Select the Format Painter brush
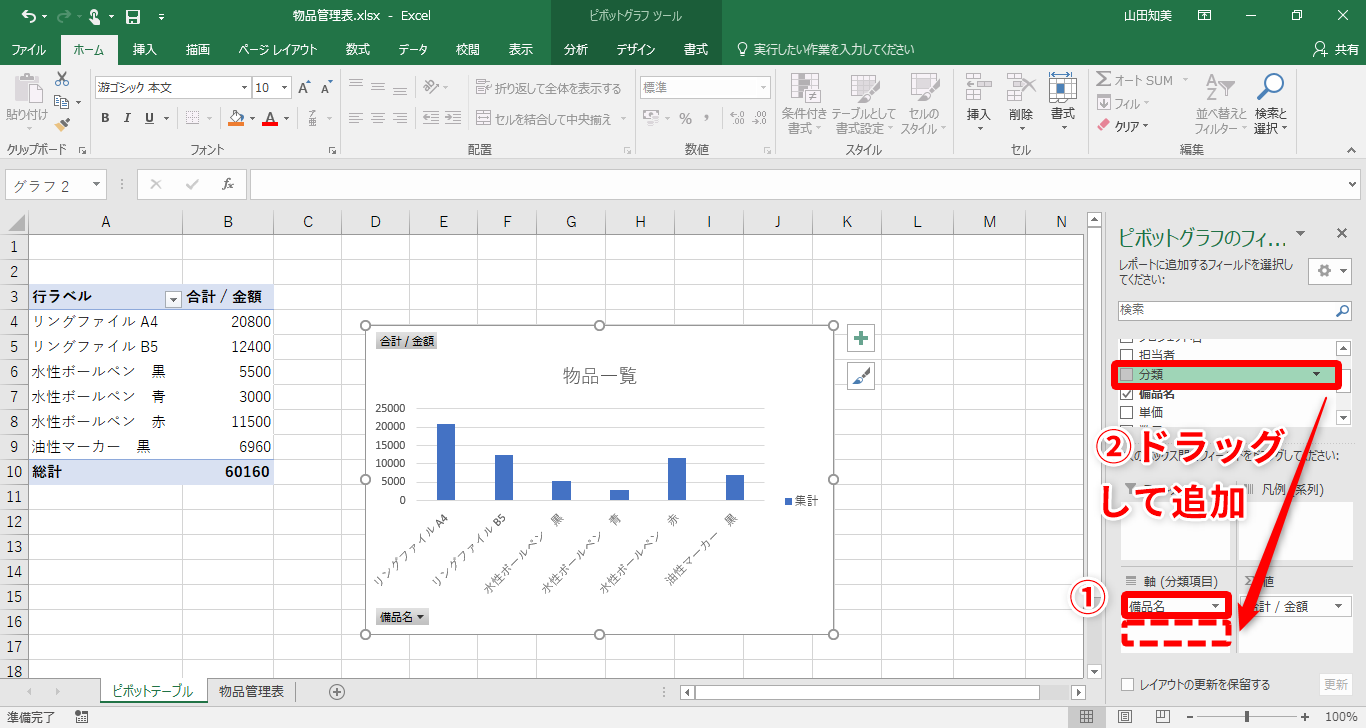This screenshot has height=728, width=1366. (x=62, y=125)
